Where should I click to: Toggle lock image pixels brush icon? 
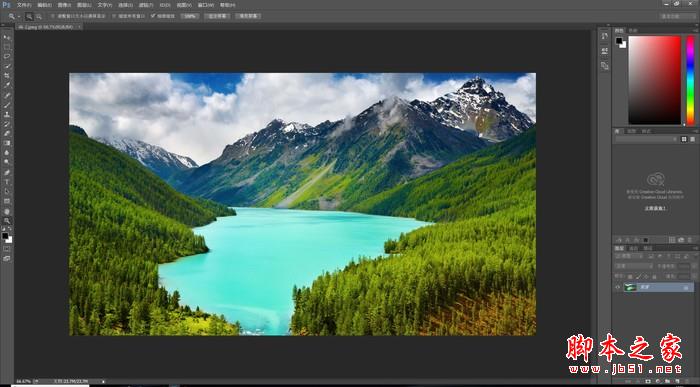click(x=638, y=277)
